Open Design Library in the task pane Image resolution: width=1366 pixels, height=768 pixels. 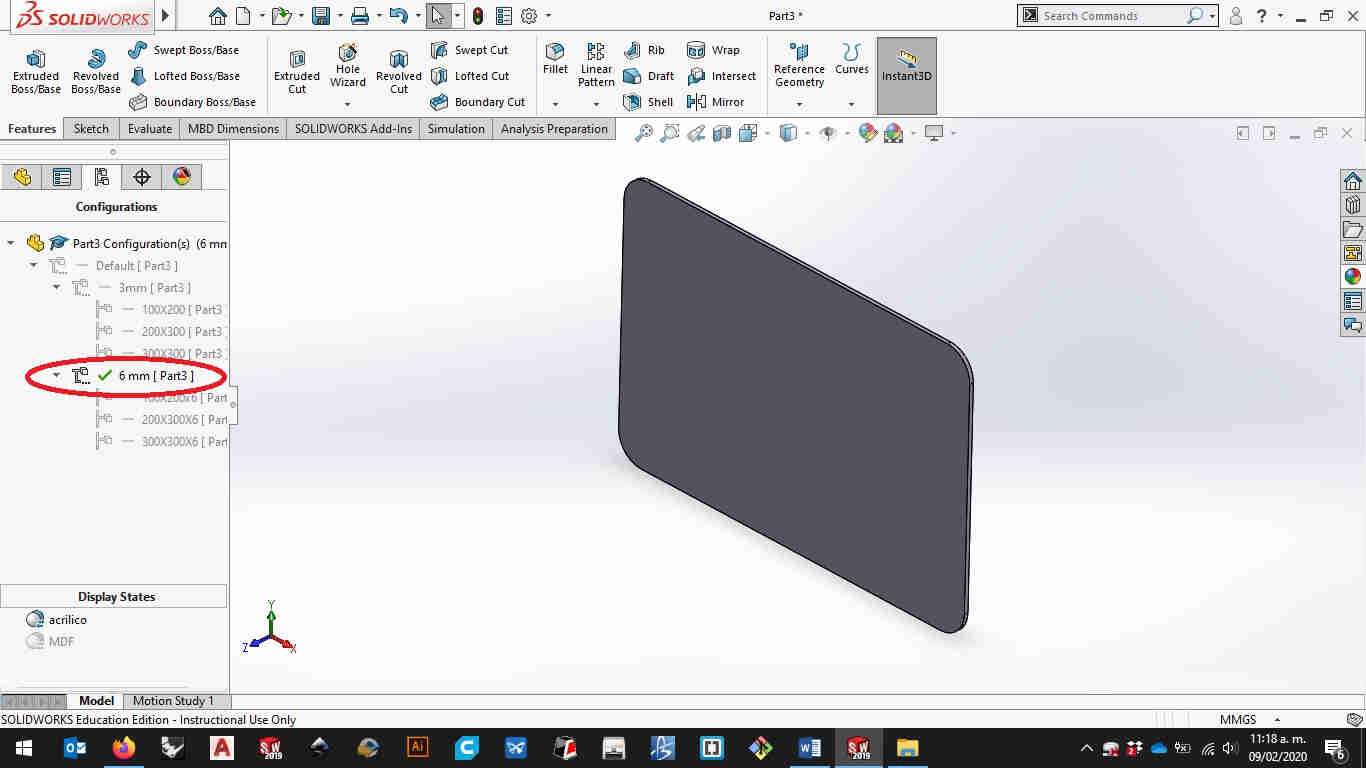pos(1353,205)
